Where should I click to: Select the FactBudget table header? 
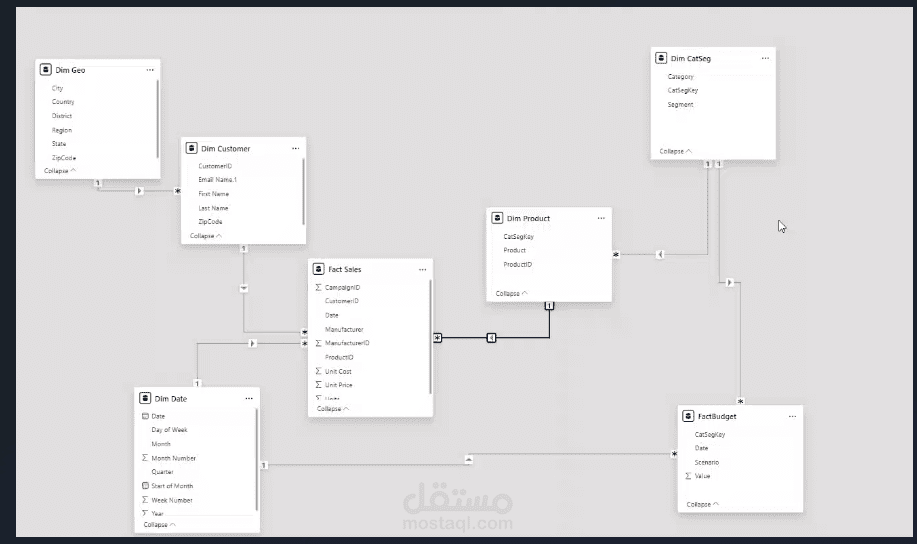tap(740, 416)
